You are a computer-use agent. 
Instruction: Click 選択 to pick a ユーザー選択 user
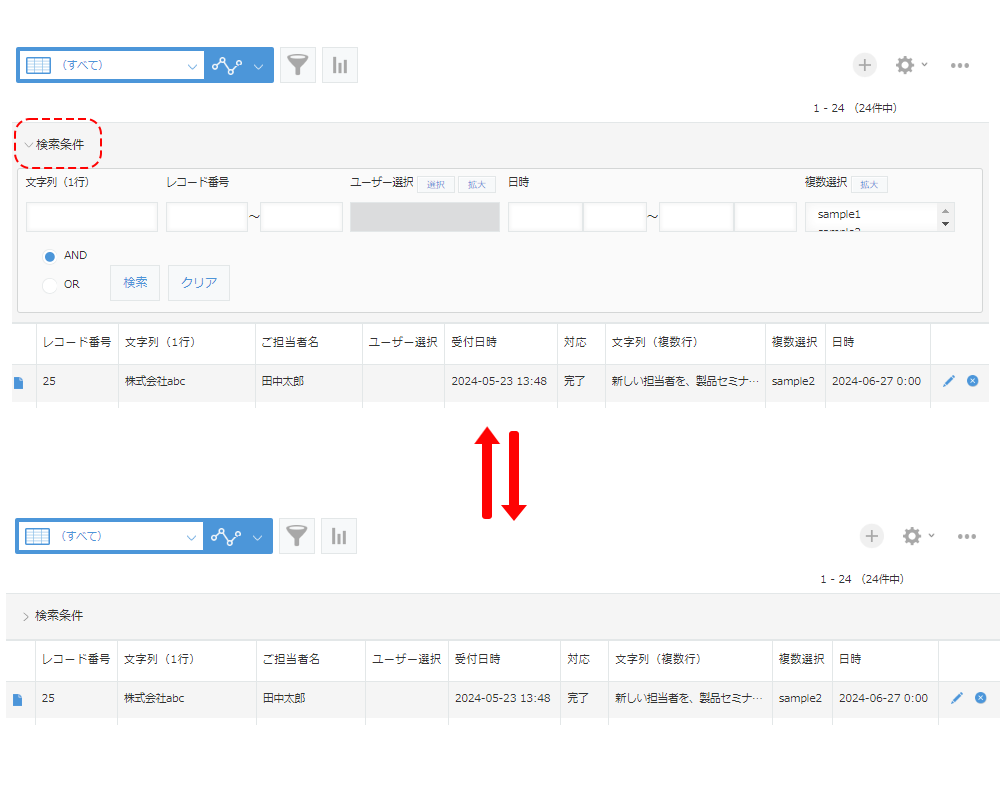(x=435, y=184)
